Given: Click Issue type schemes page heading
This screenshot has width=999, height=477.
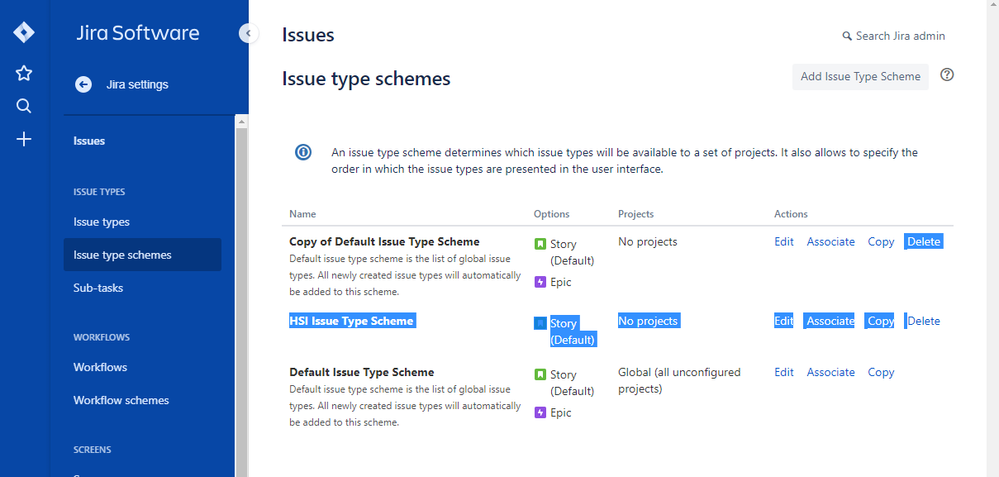Looking at the screenshot, I should pyautogui.click(x=366, y=79).
